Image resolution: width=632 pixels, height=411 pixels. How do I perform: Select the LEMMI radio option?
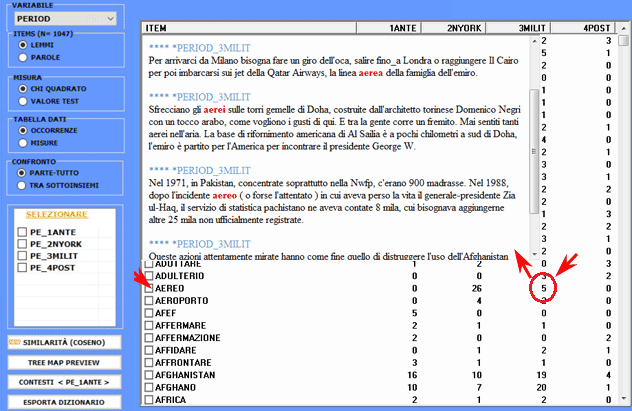(x=23, y=45)
